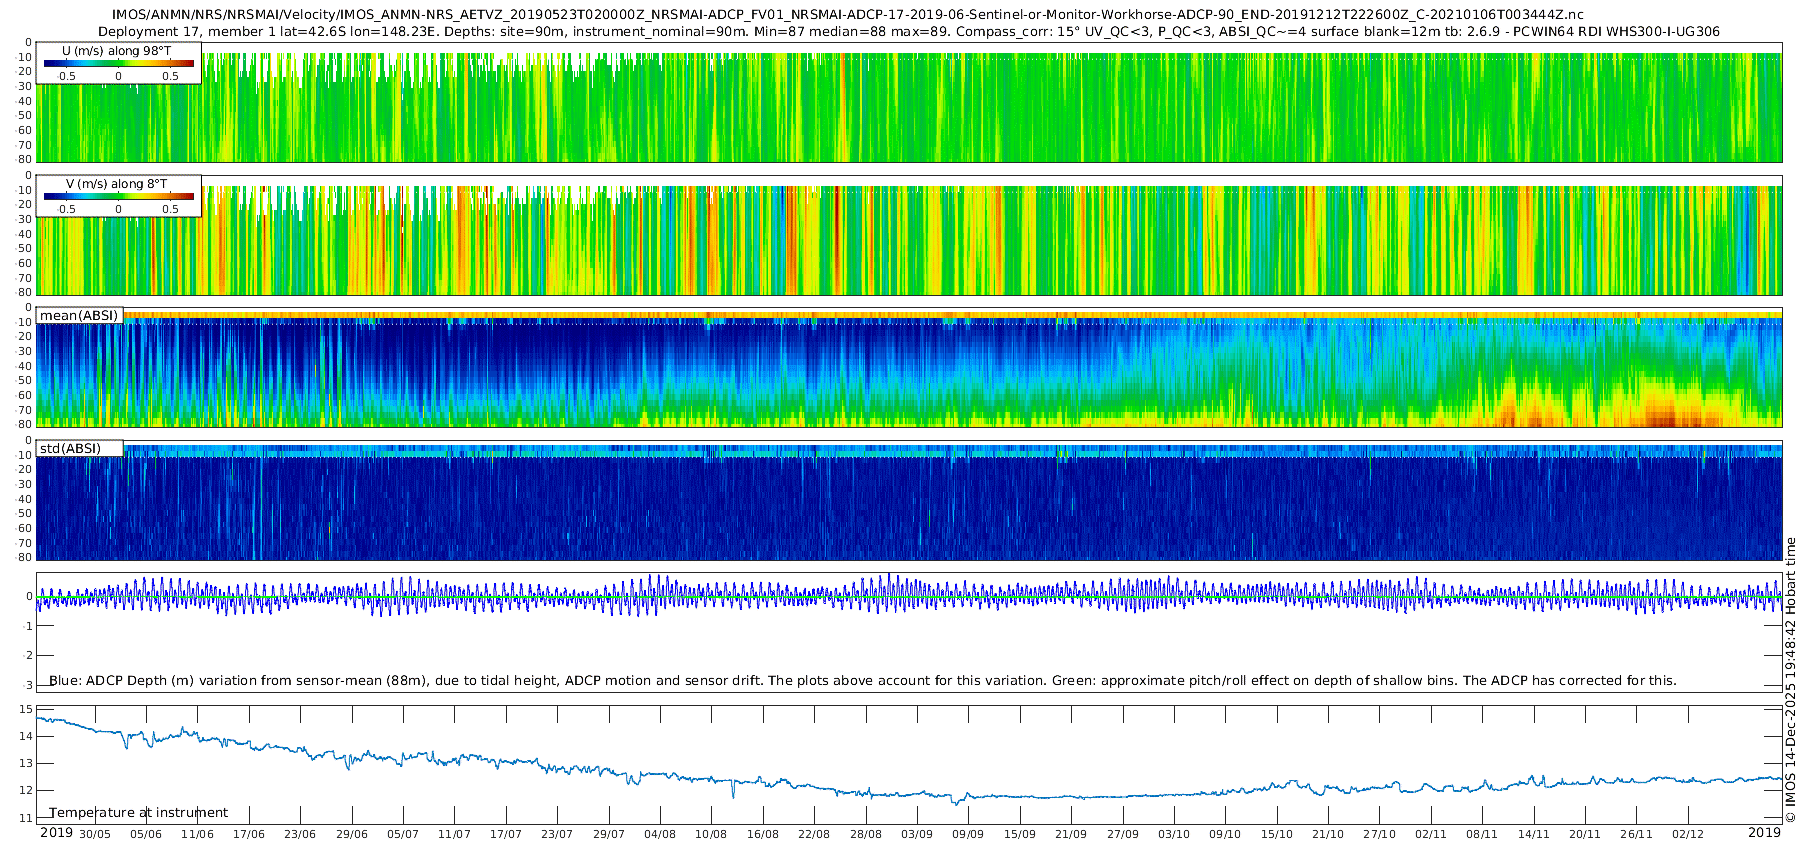Click the 30/05 date tick label
This screenshot has width=1800, height=850.
(95, 834)
